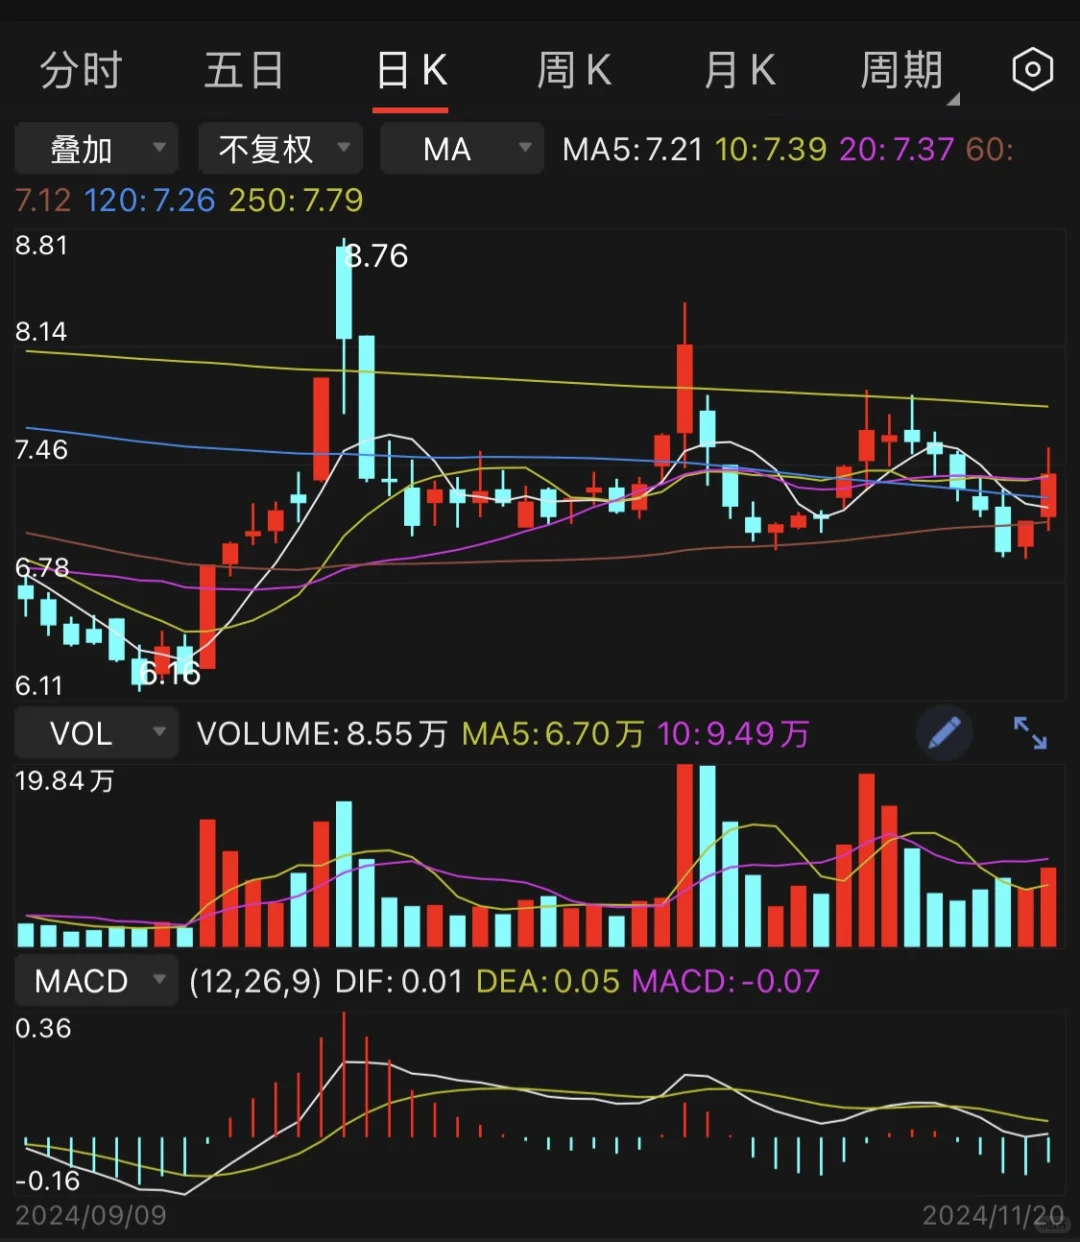
Task: Open the MA indicator dropdown
Action: click(x=462, y=149)
